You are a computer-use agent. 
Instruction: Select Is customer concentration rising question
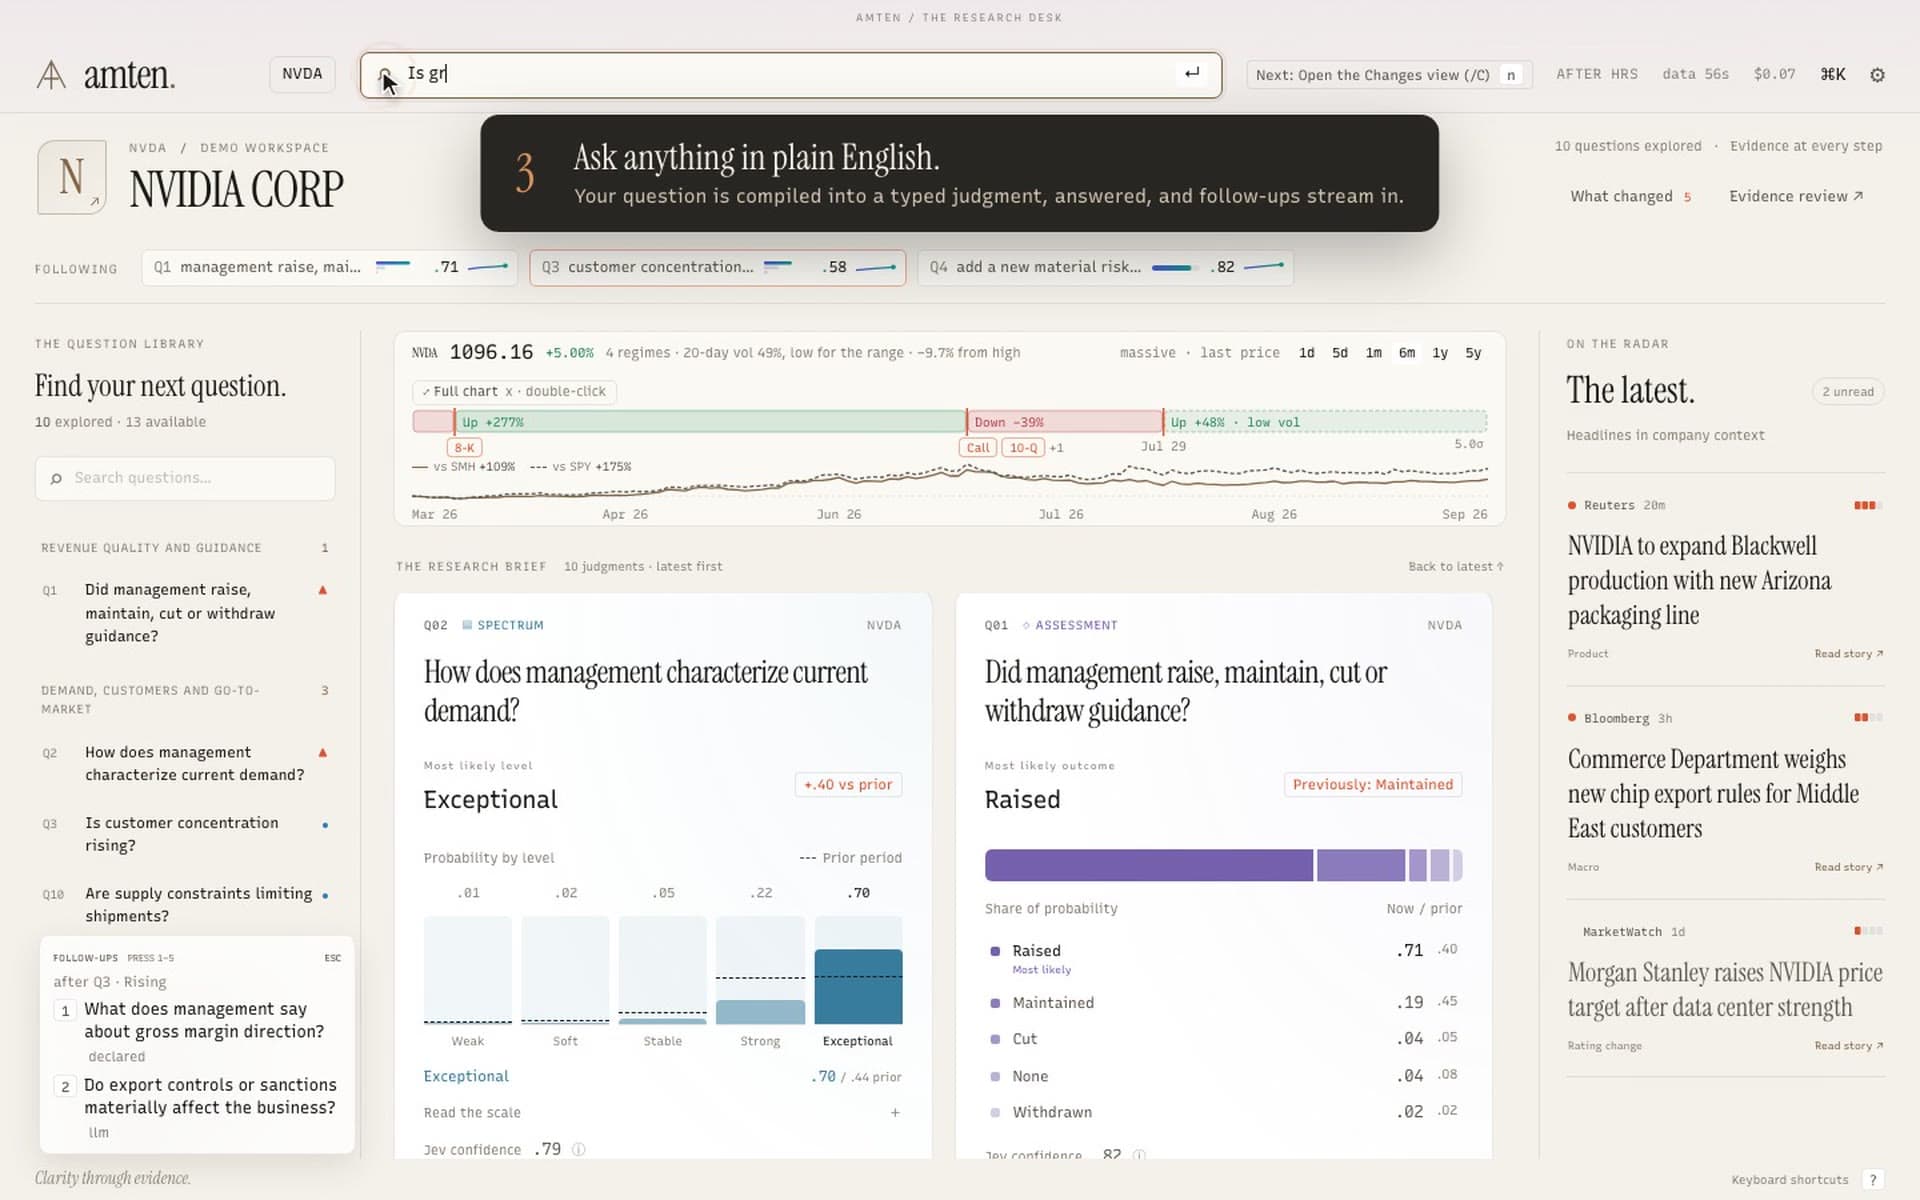click(x=185, y=834)
